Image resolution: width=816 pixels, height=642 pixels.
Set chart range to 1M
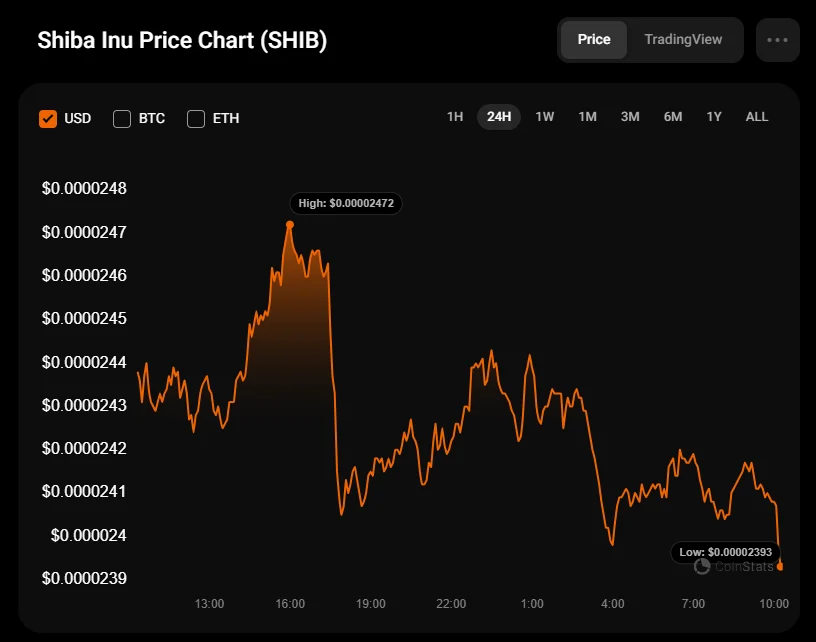tap(587, 117)
